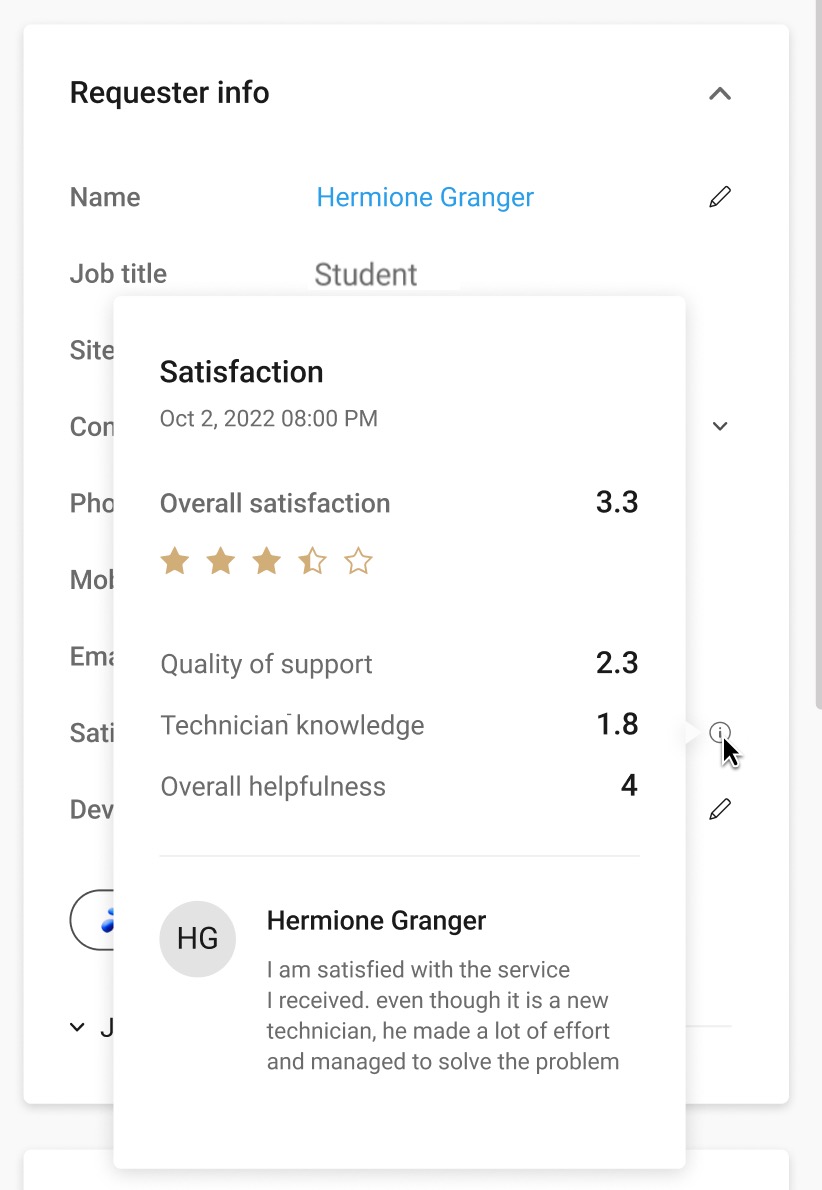Select the Technician knowledge row

coord(399,725)
